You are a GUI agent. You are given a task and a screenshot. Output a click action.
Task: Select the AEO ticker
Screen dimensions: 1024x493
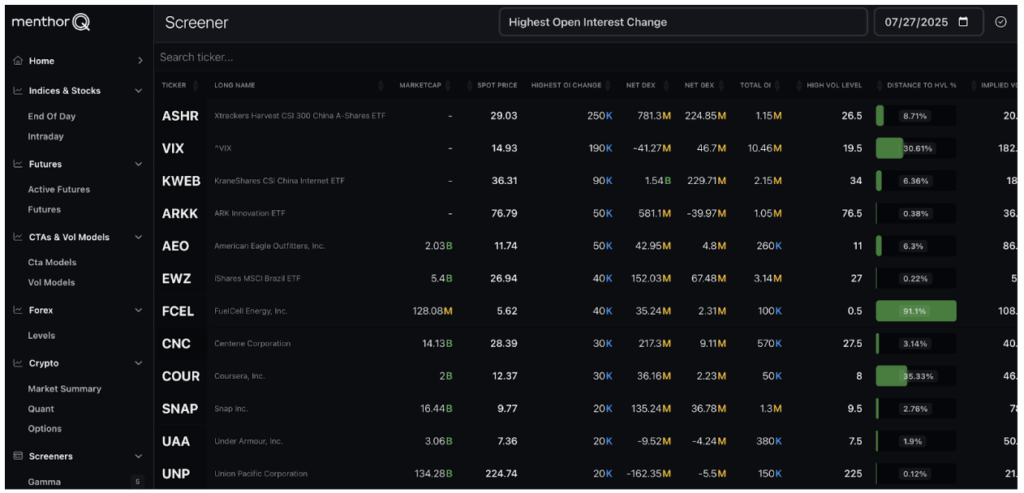coord(176,246)
